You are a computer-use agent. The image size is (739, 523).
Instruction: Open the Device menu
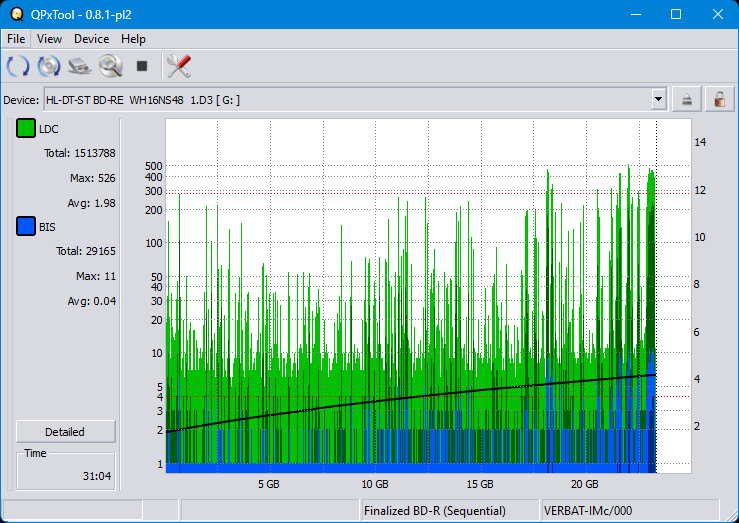(x=91, y=39)
